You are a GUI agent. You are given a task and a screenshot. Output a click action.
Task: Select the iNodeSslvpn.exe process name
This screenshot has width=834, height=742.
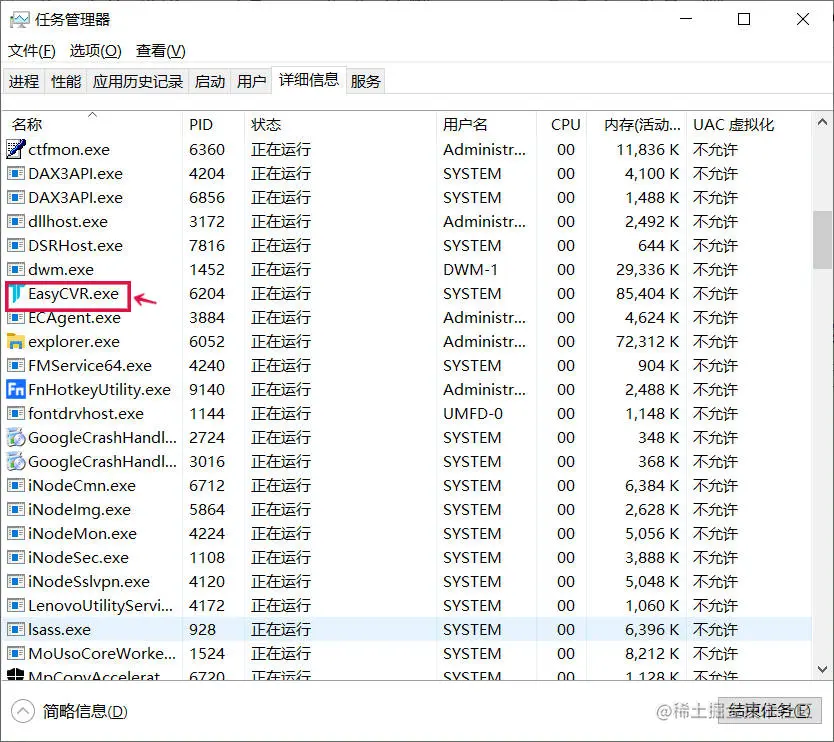89,581
